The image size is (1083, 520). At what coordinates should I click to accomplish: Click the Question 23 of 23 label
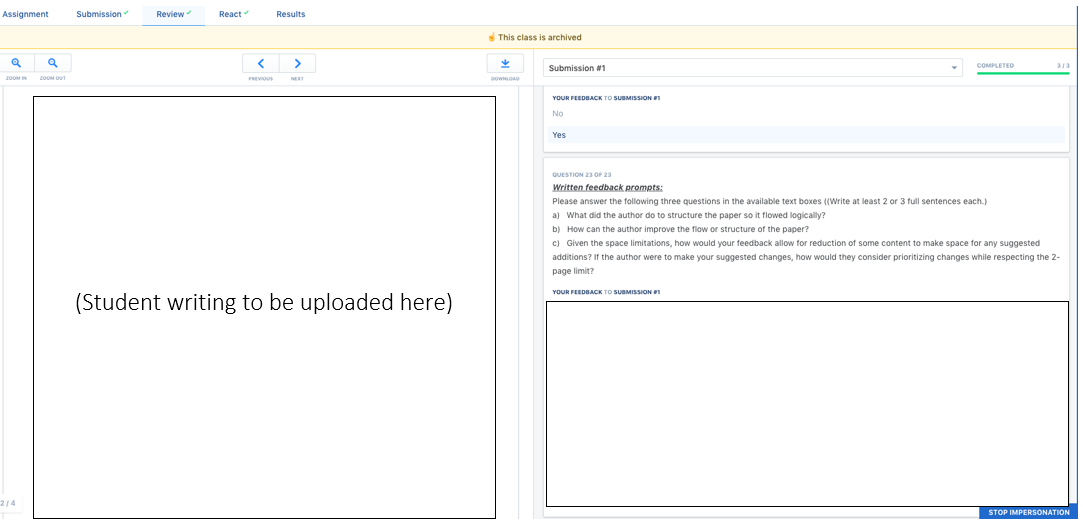(581, 175)
